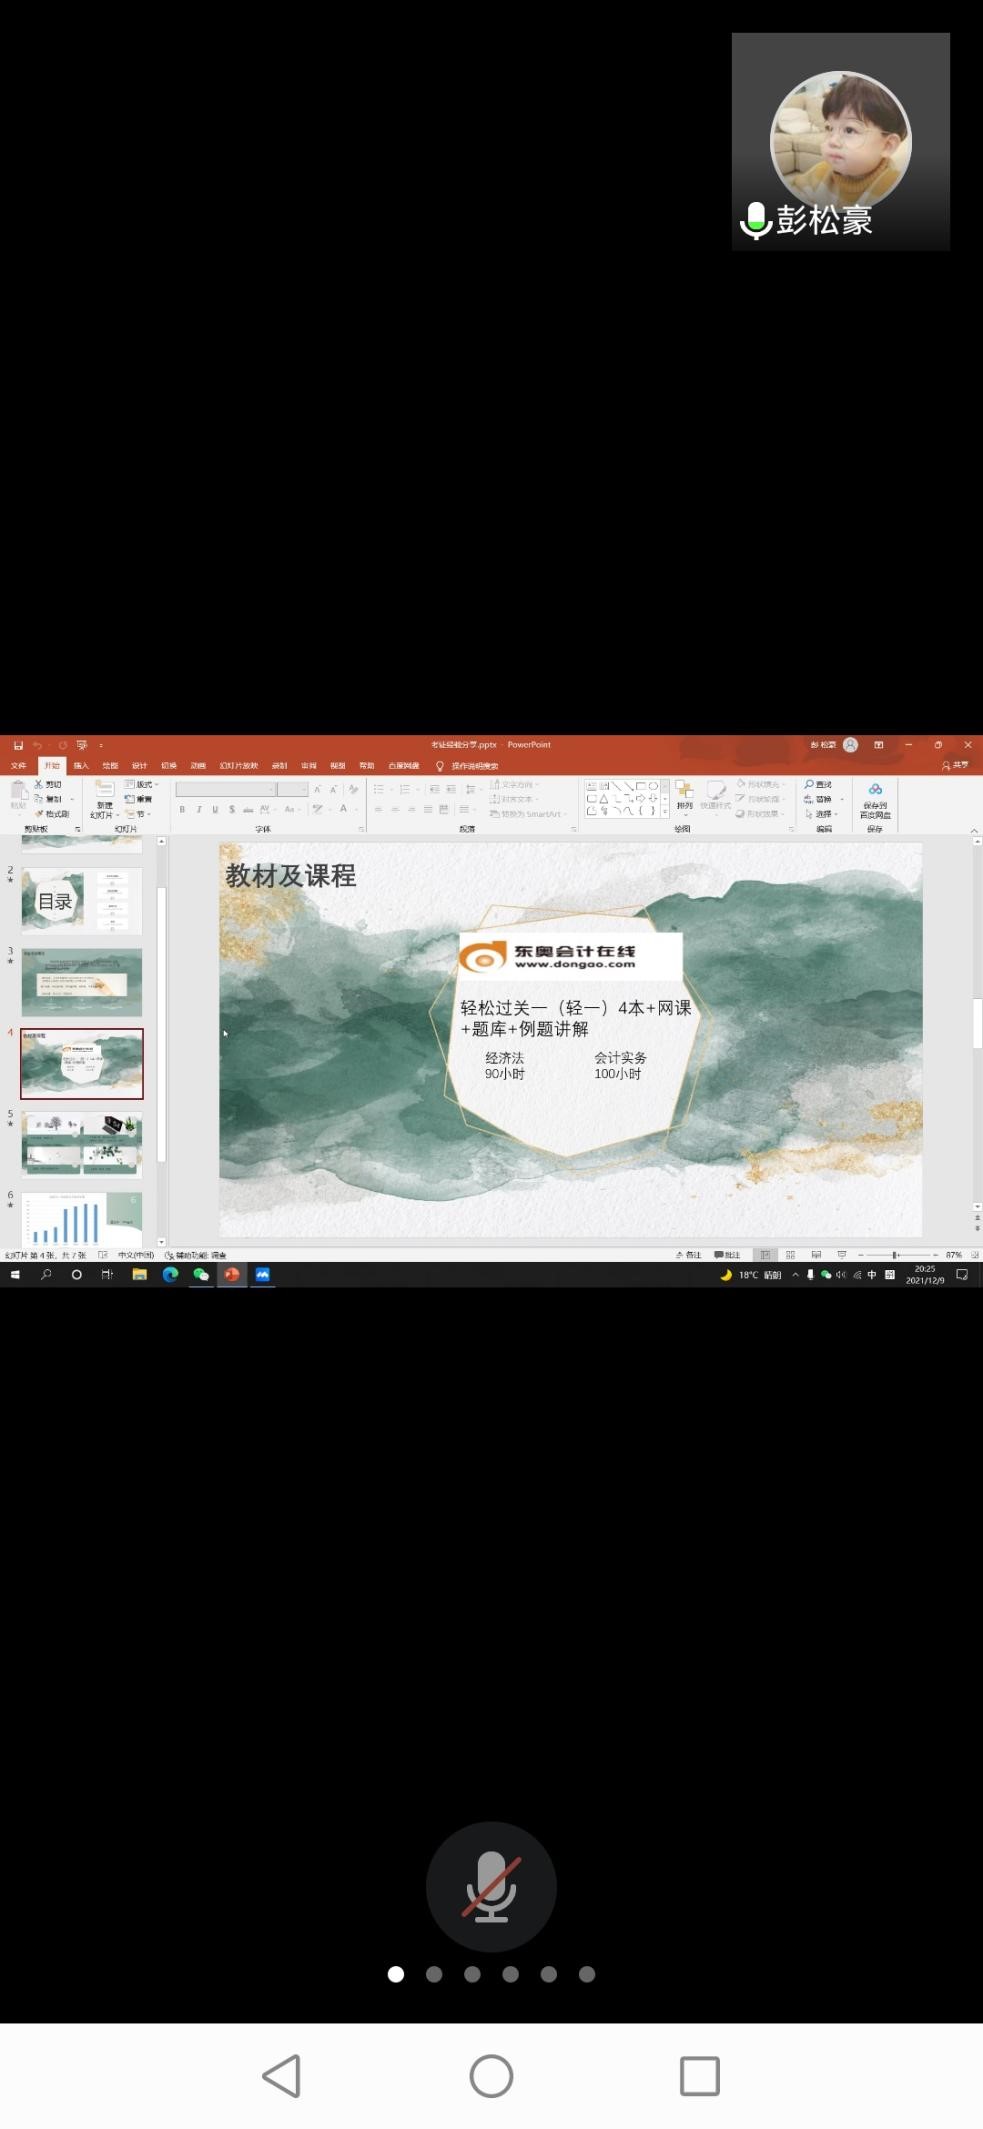Unmute the microphone with the large mic button
The height and width of the screenshot is (2129, 983).
coord(491,1886)
